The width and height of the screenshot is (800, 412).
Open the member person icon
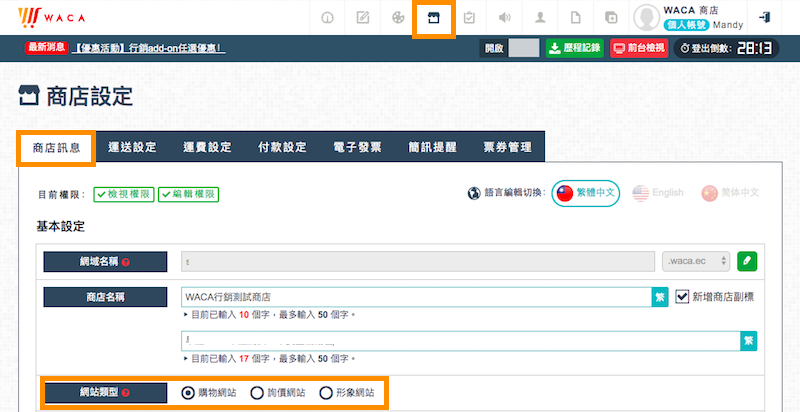coord(540,18)
